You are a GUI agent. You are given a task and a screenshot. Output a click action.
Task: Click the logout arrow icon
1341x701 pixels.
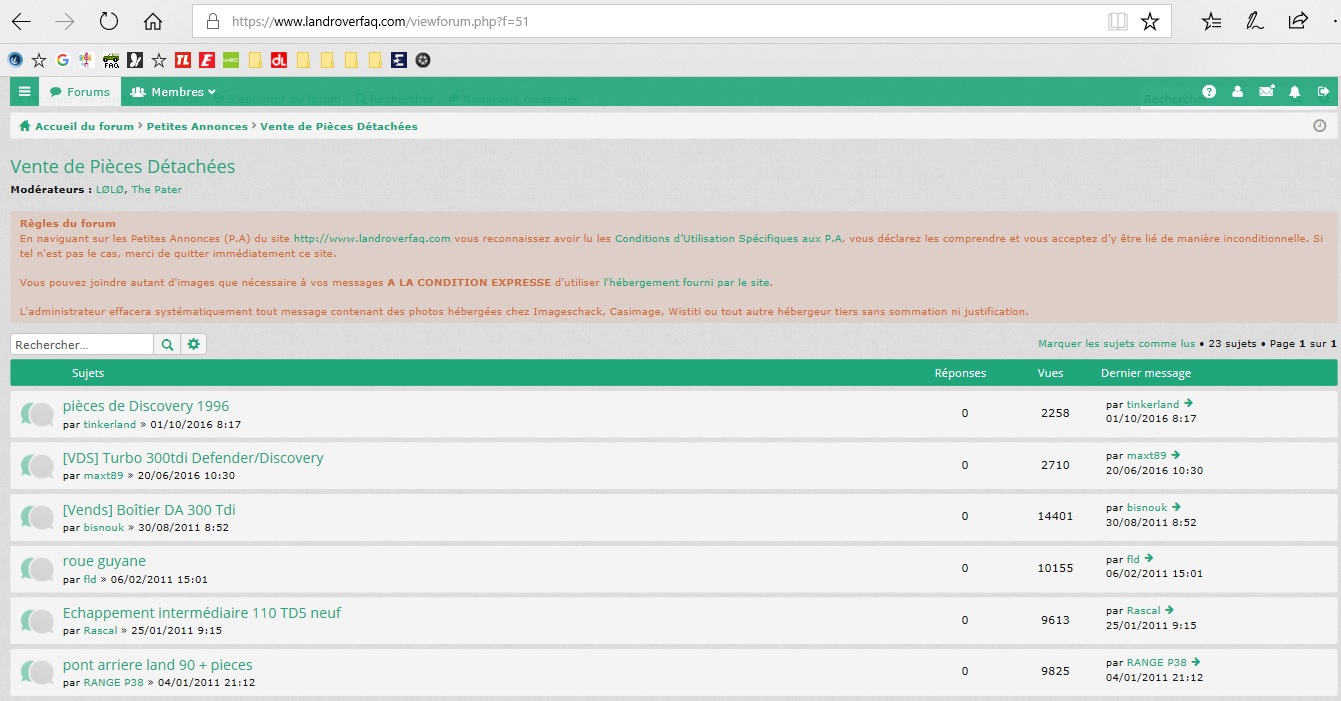(x=1324, y=92)
